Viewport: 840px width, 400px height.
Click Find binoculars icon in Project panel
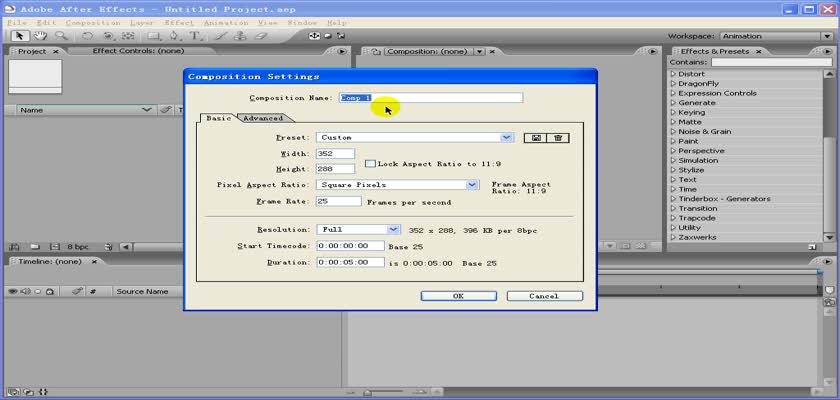click(14, 247)
